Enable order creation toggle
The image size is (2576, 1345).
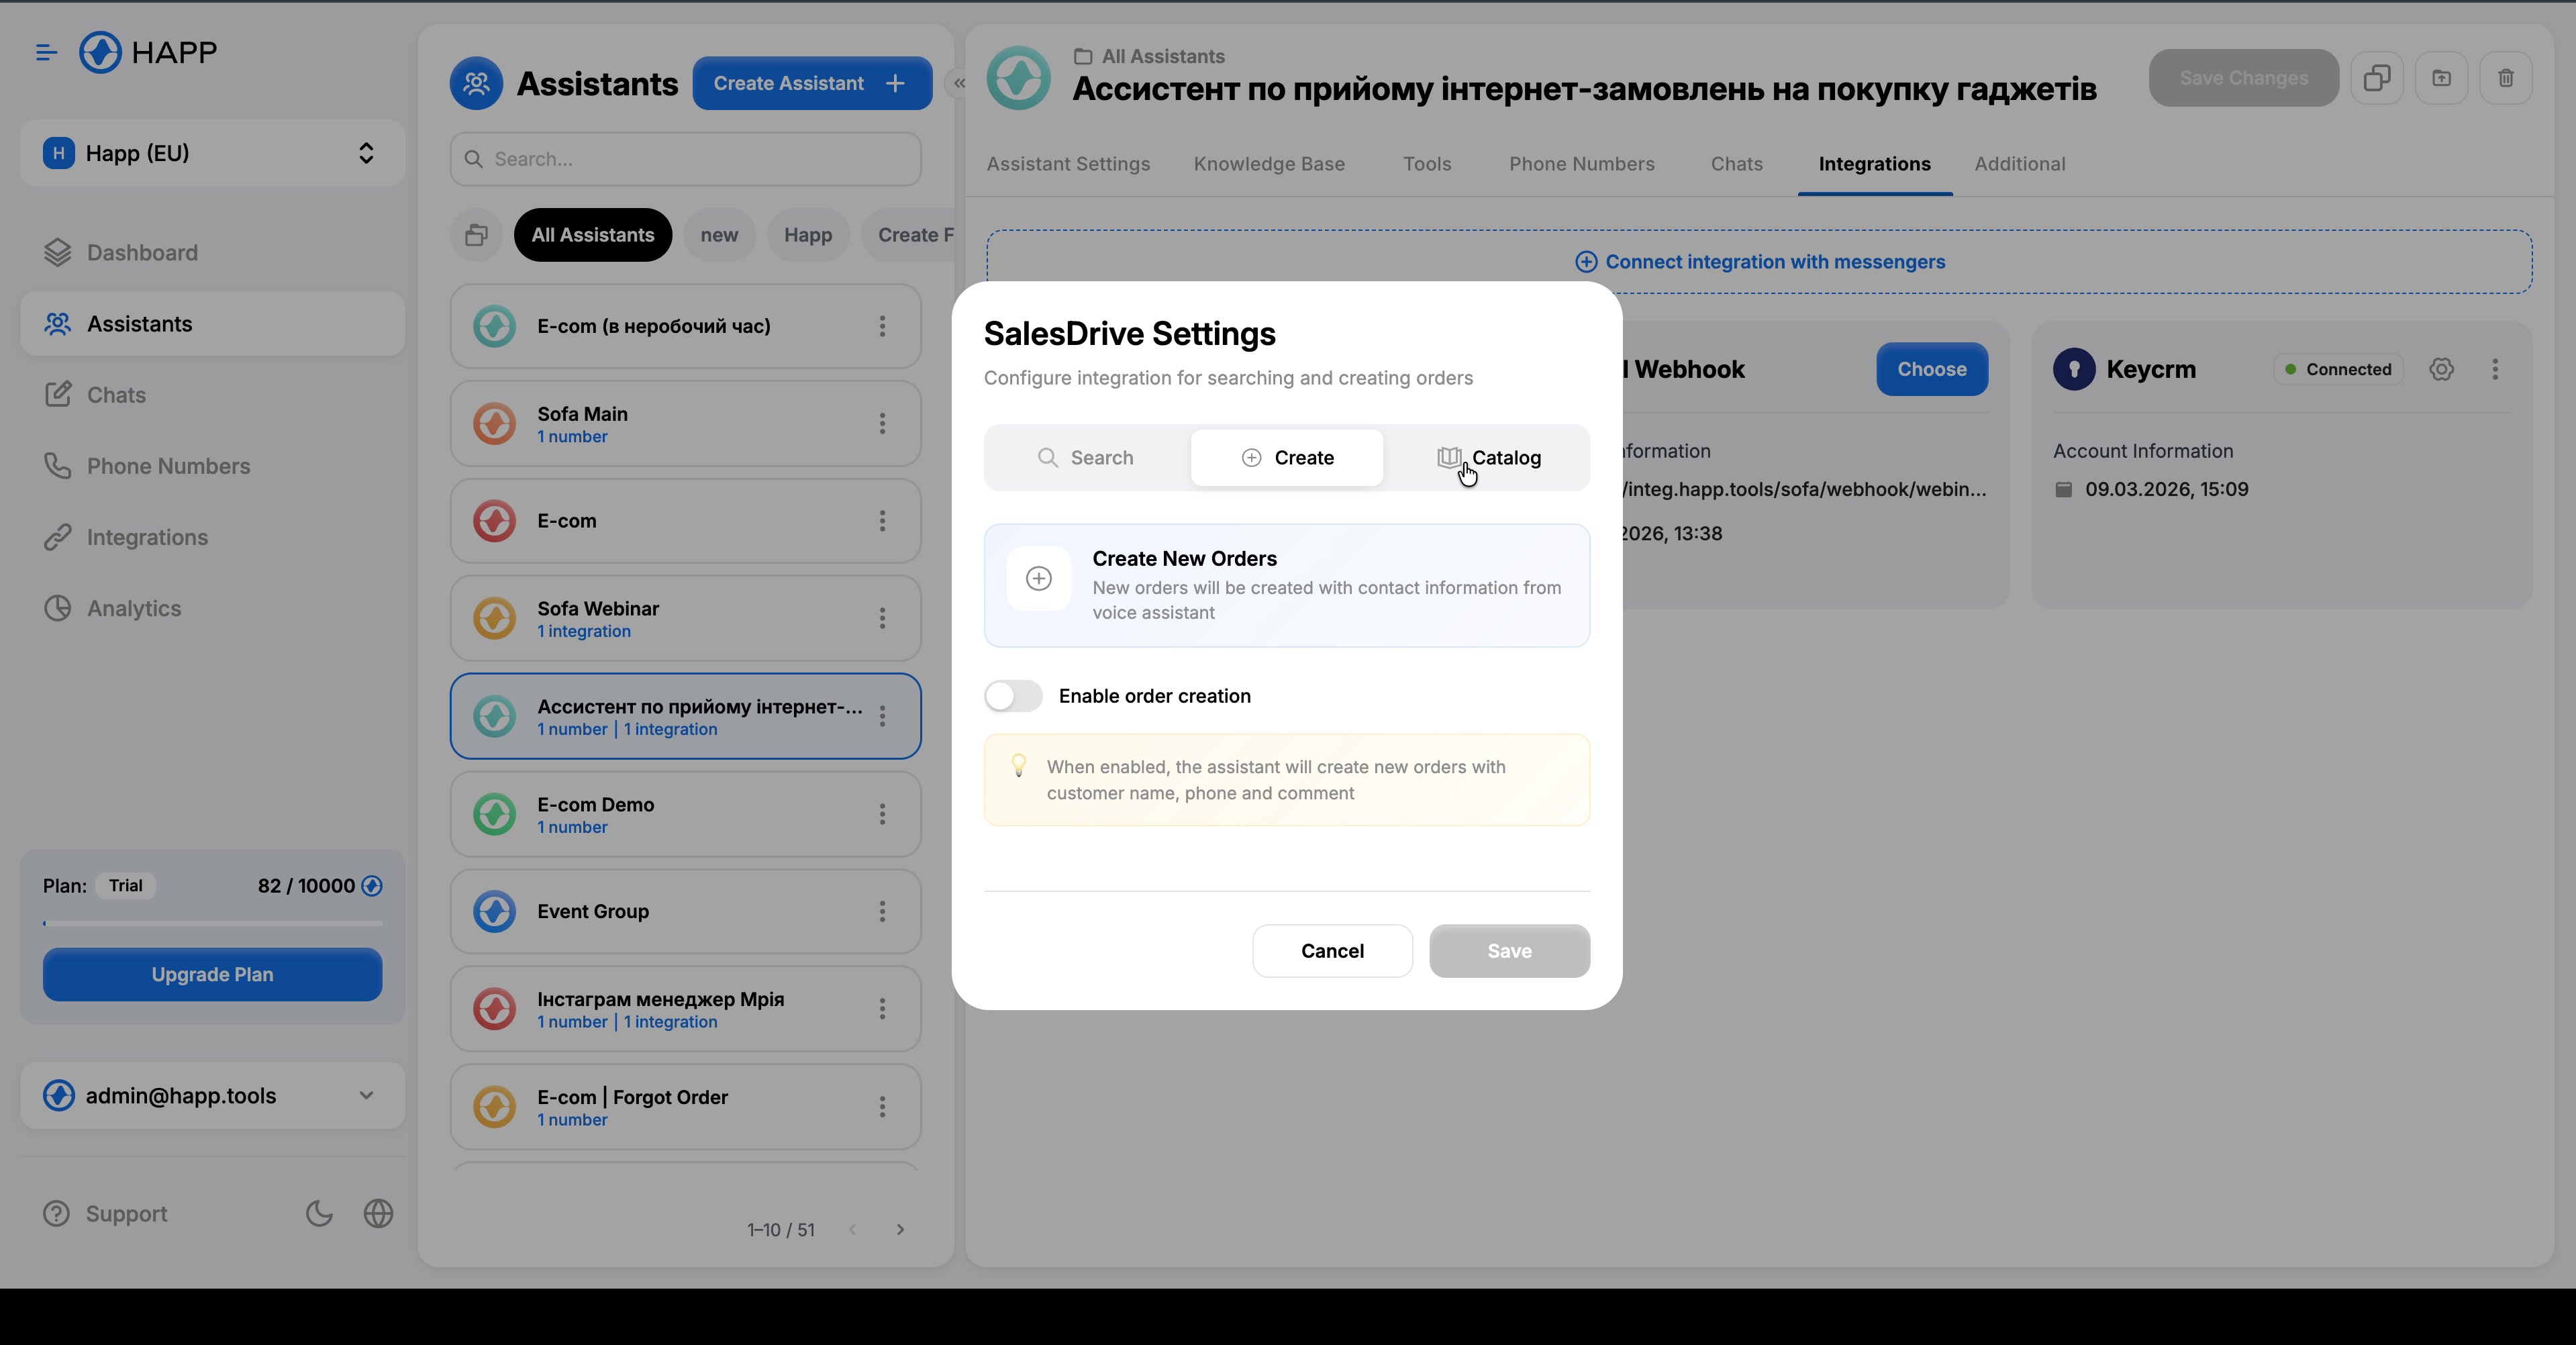click(x=1012, y=696)
